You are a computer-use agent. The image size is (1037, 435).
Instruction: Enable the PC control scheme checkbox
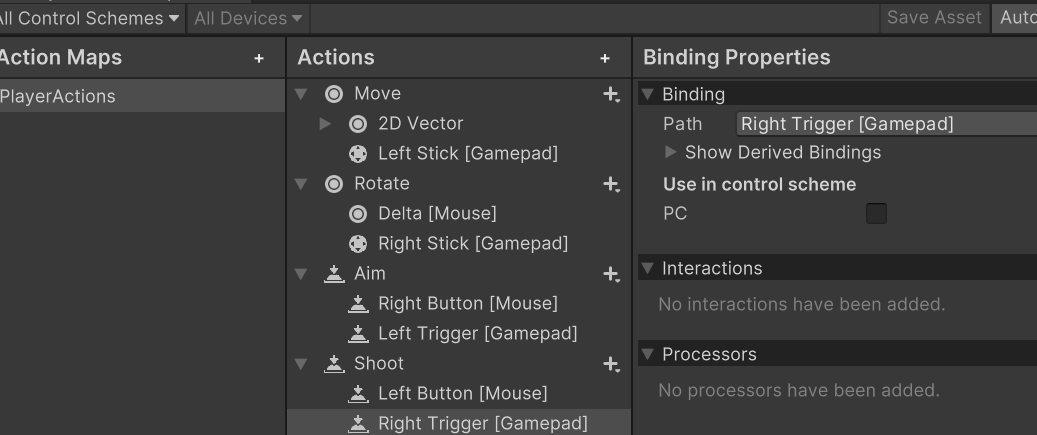pos(876,213)
